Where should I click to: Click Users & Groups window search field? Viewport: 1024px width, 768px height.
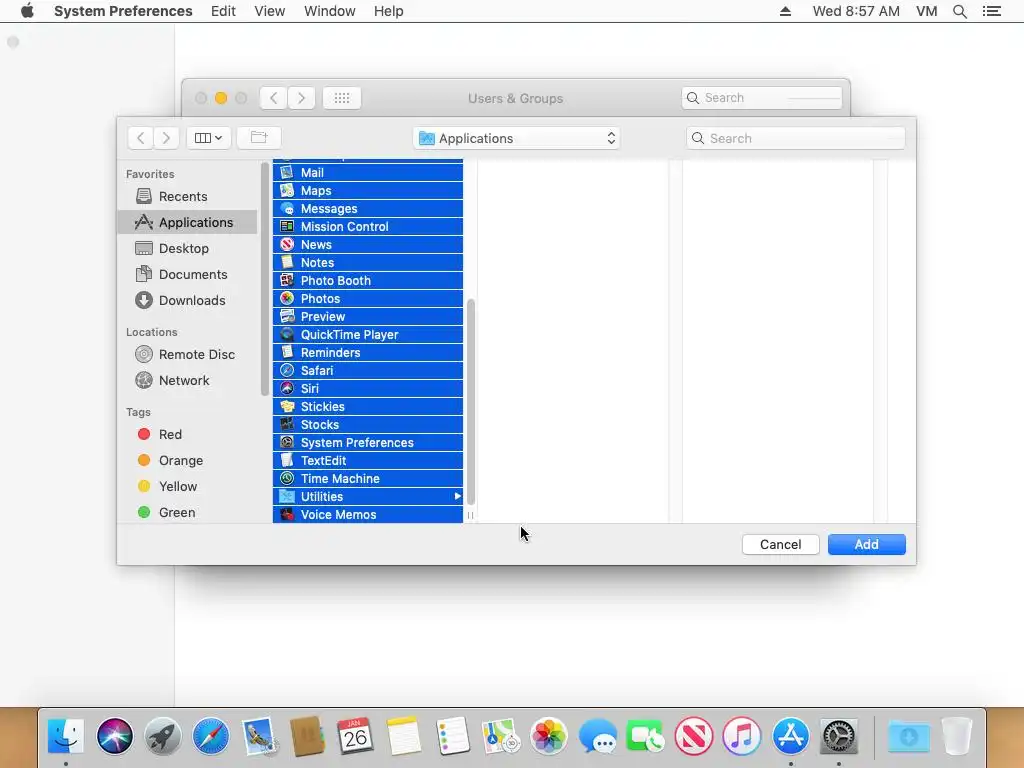[761, 98]
